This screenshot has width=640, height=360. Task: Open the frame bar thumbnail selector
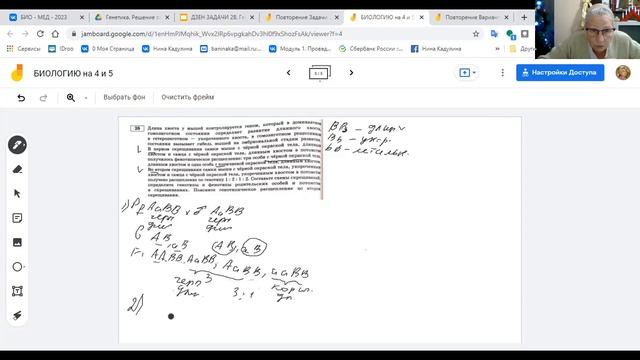[320, 73]
